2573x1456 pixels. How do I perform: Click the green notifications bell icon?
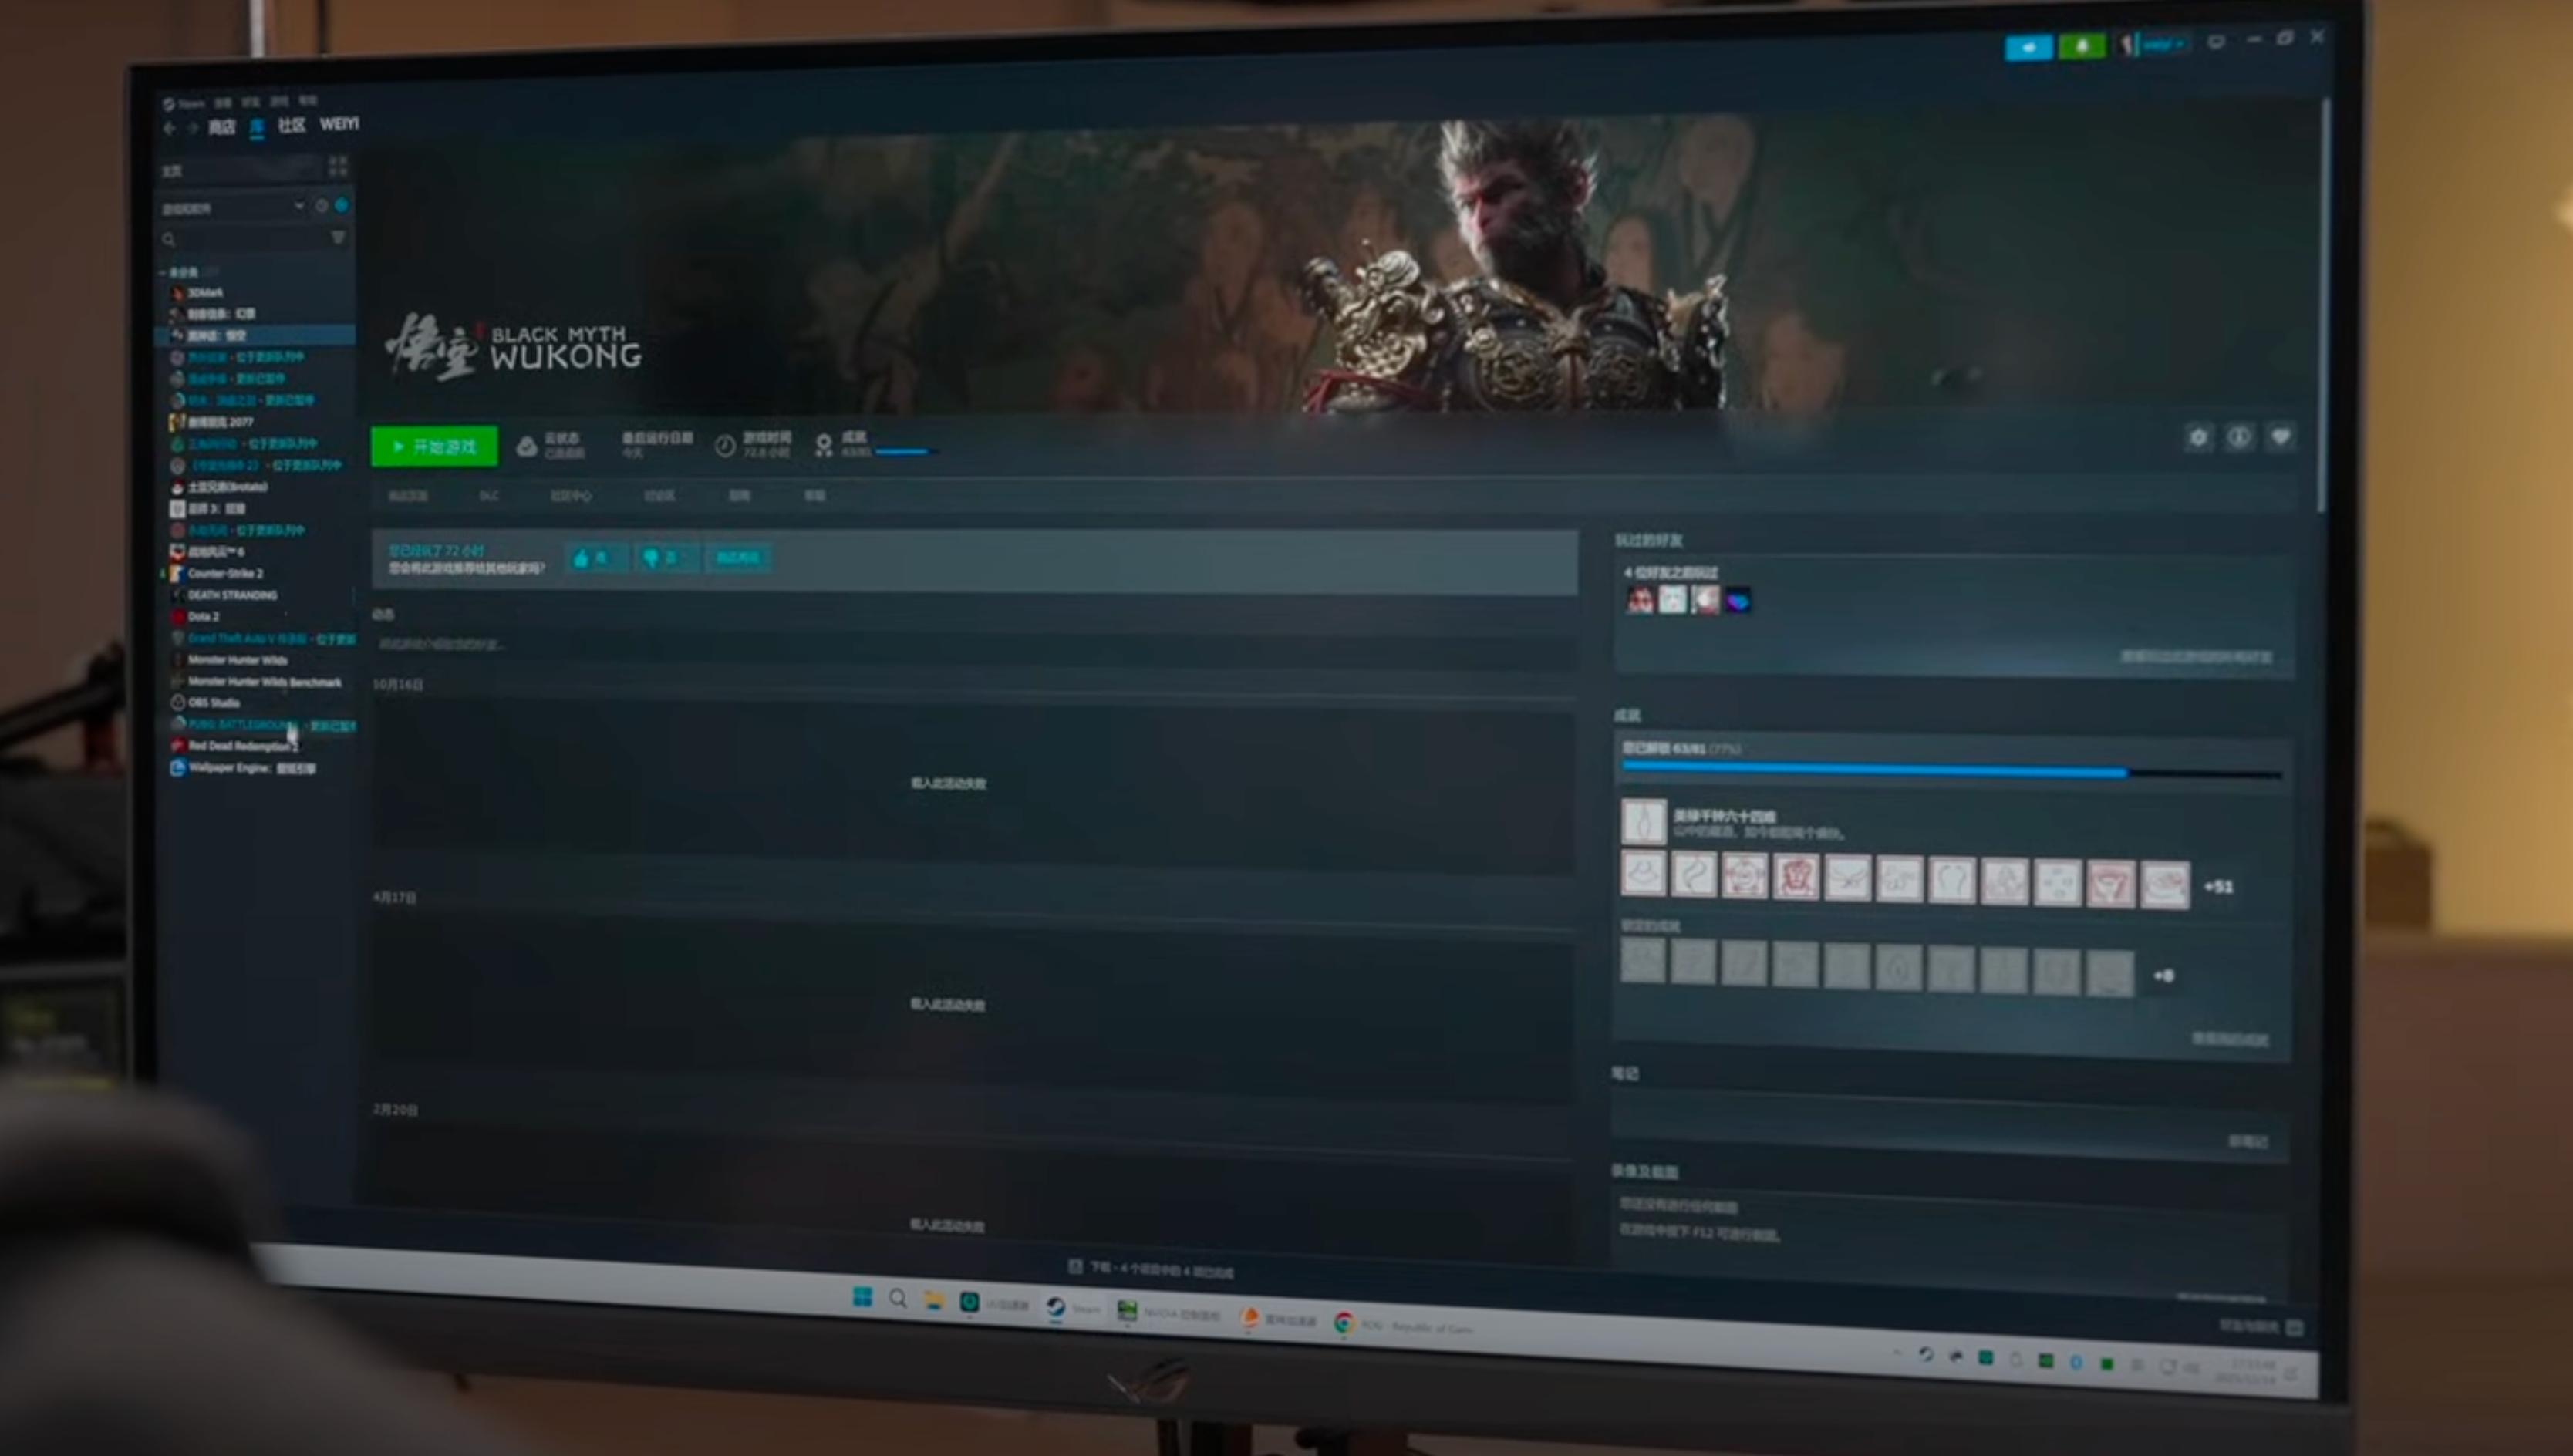[x=2082, y=46]
